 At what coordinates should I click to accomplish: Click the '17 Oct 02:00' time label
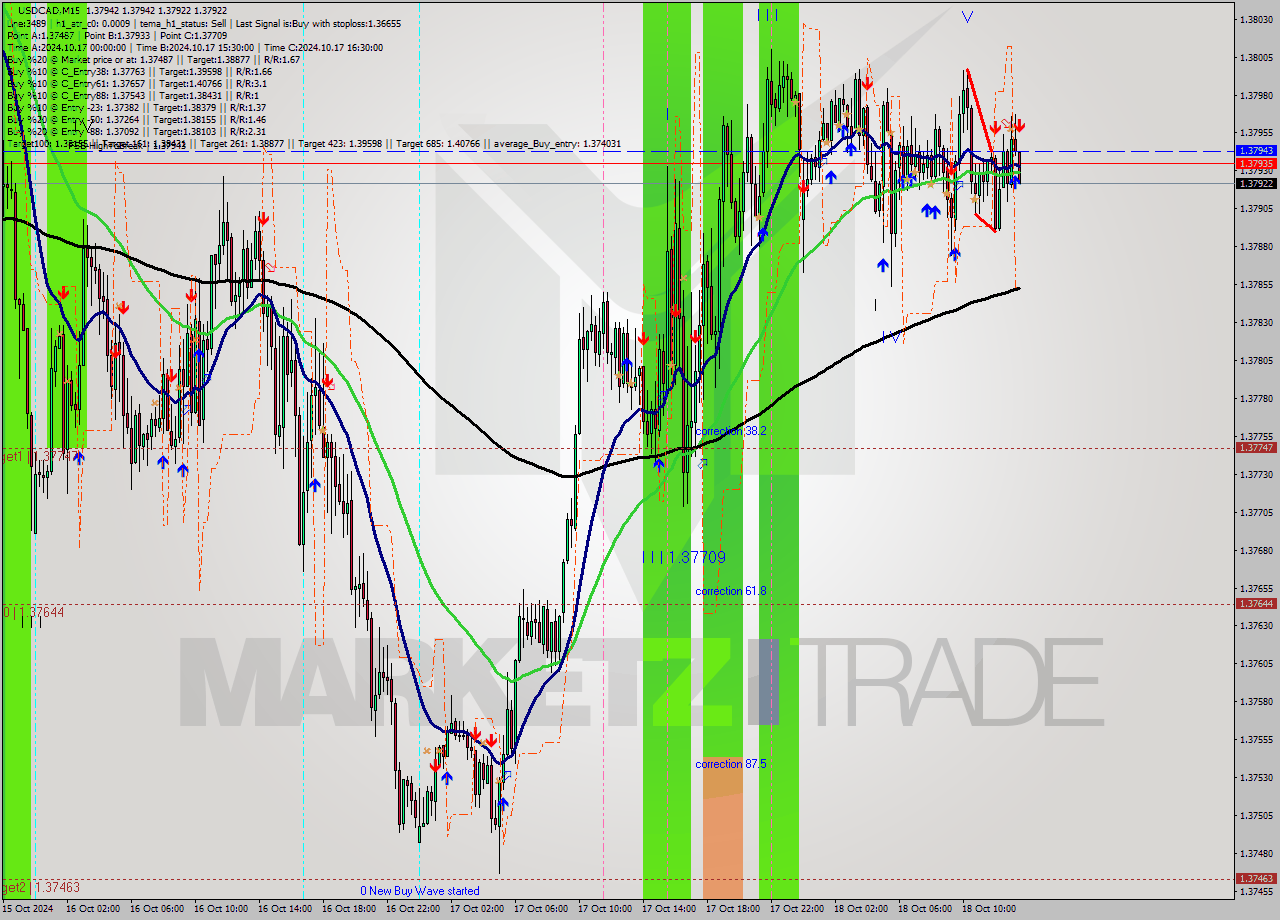pyautogui.click(x=477, y=909)
